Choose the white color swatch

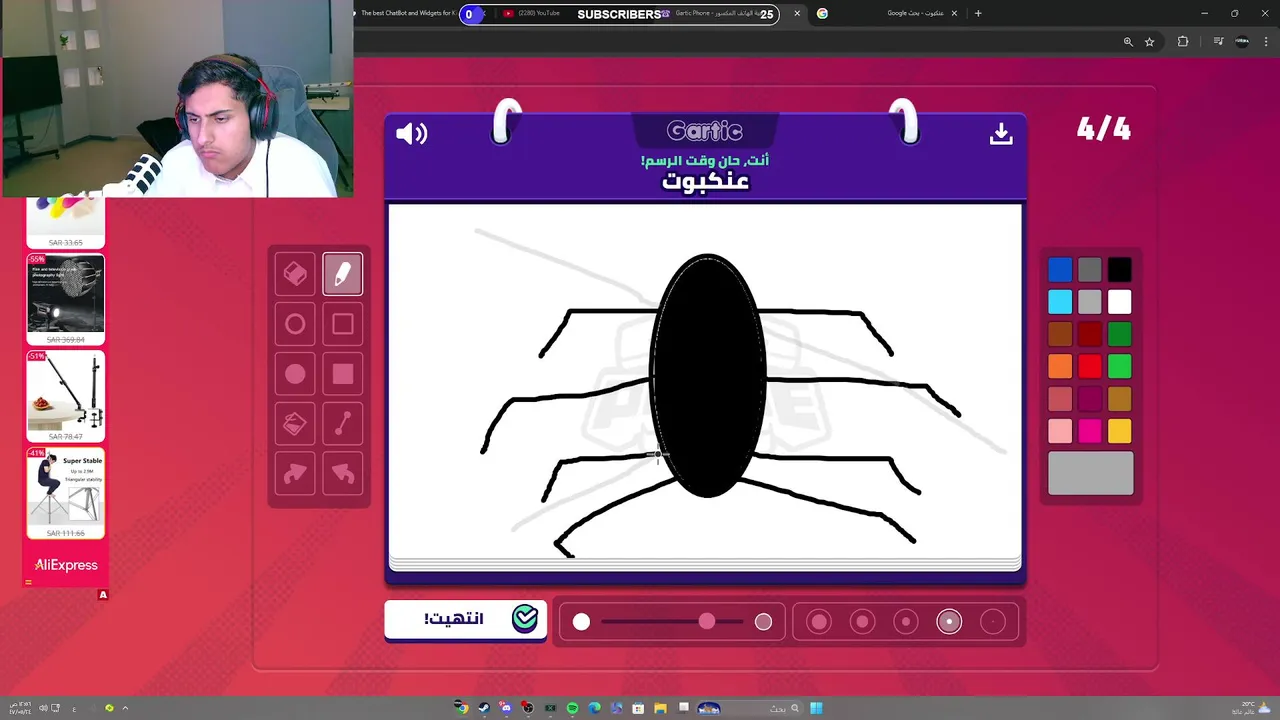click(x=1119, y=302)
